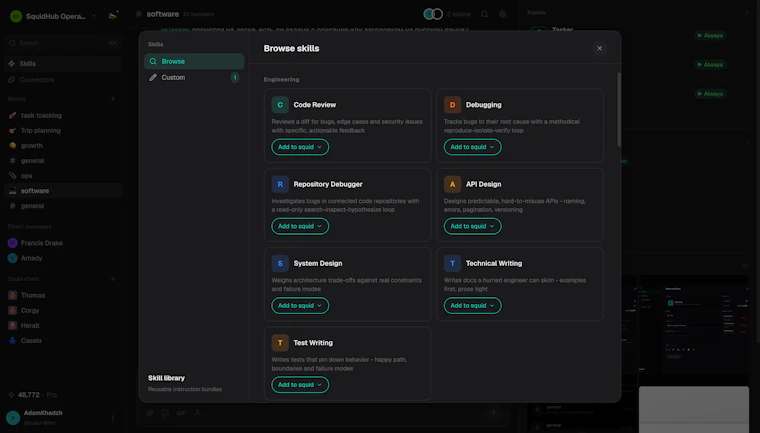The image size is (760, 433).
Task: Click the plus icon next to Squid chats
Action: (113, 279)
